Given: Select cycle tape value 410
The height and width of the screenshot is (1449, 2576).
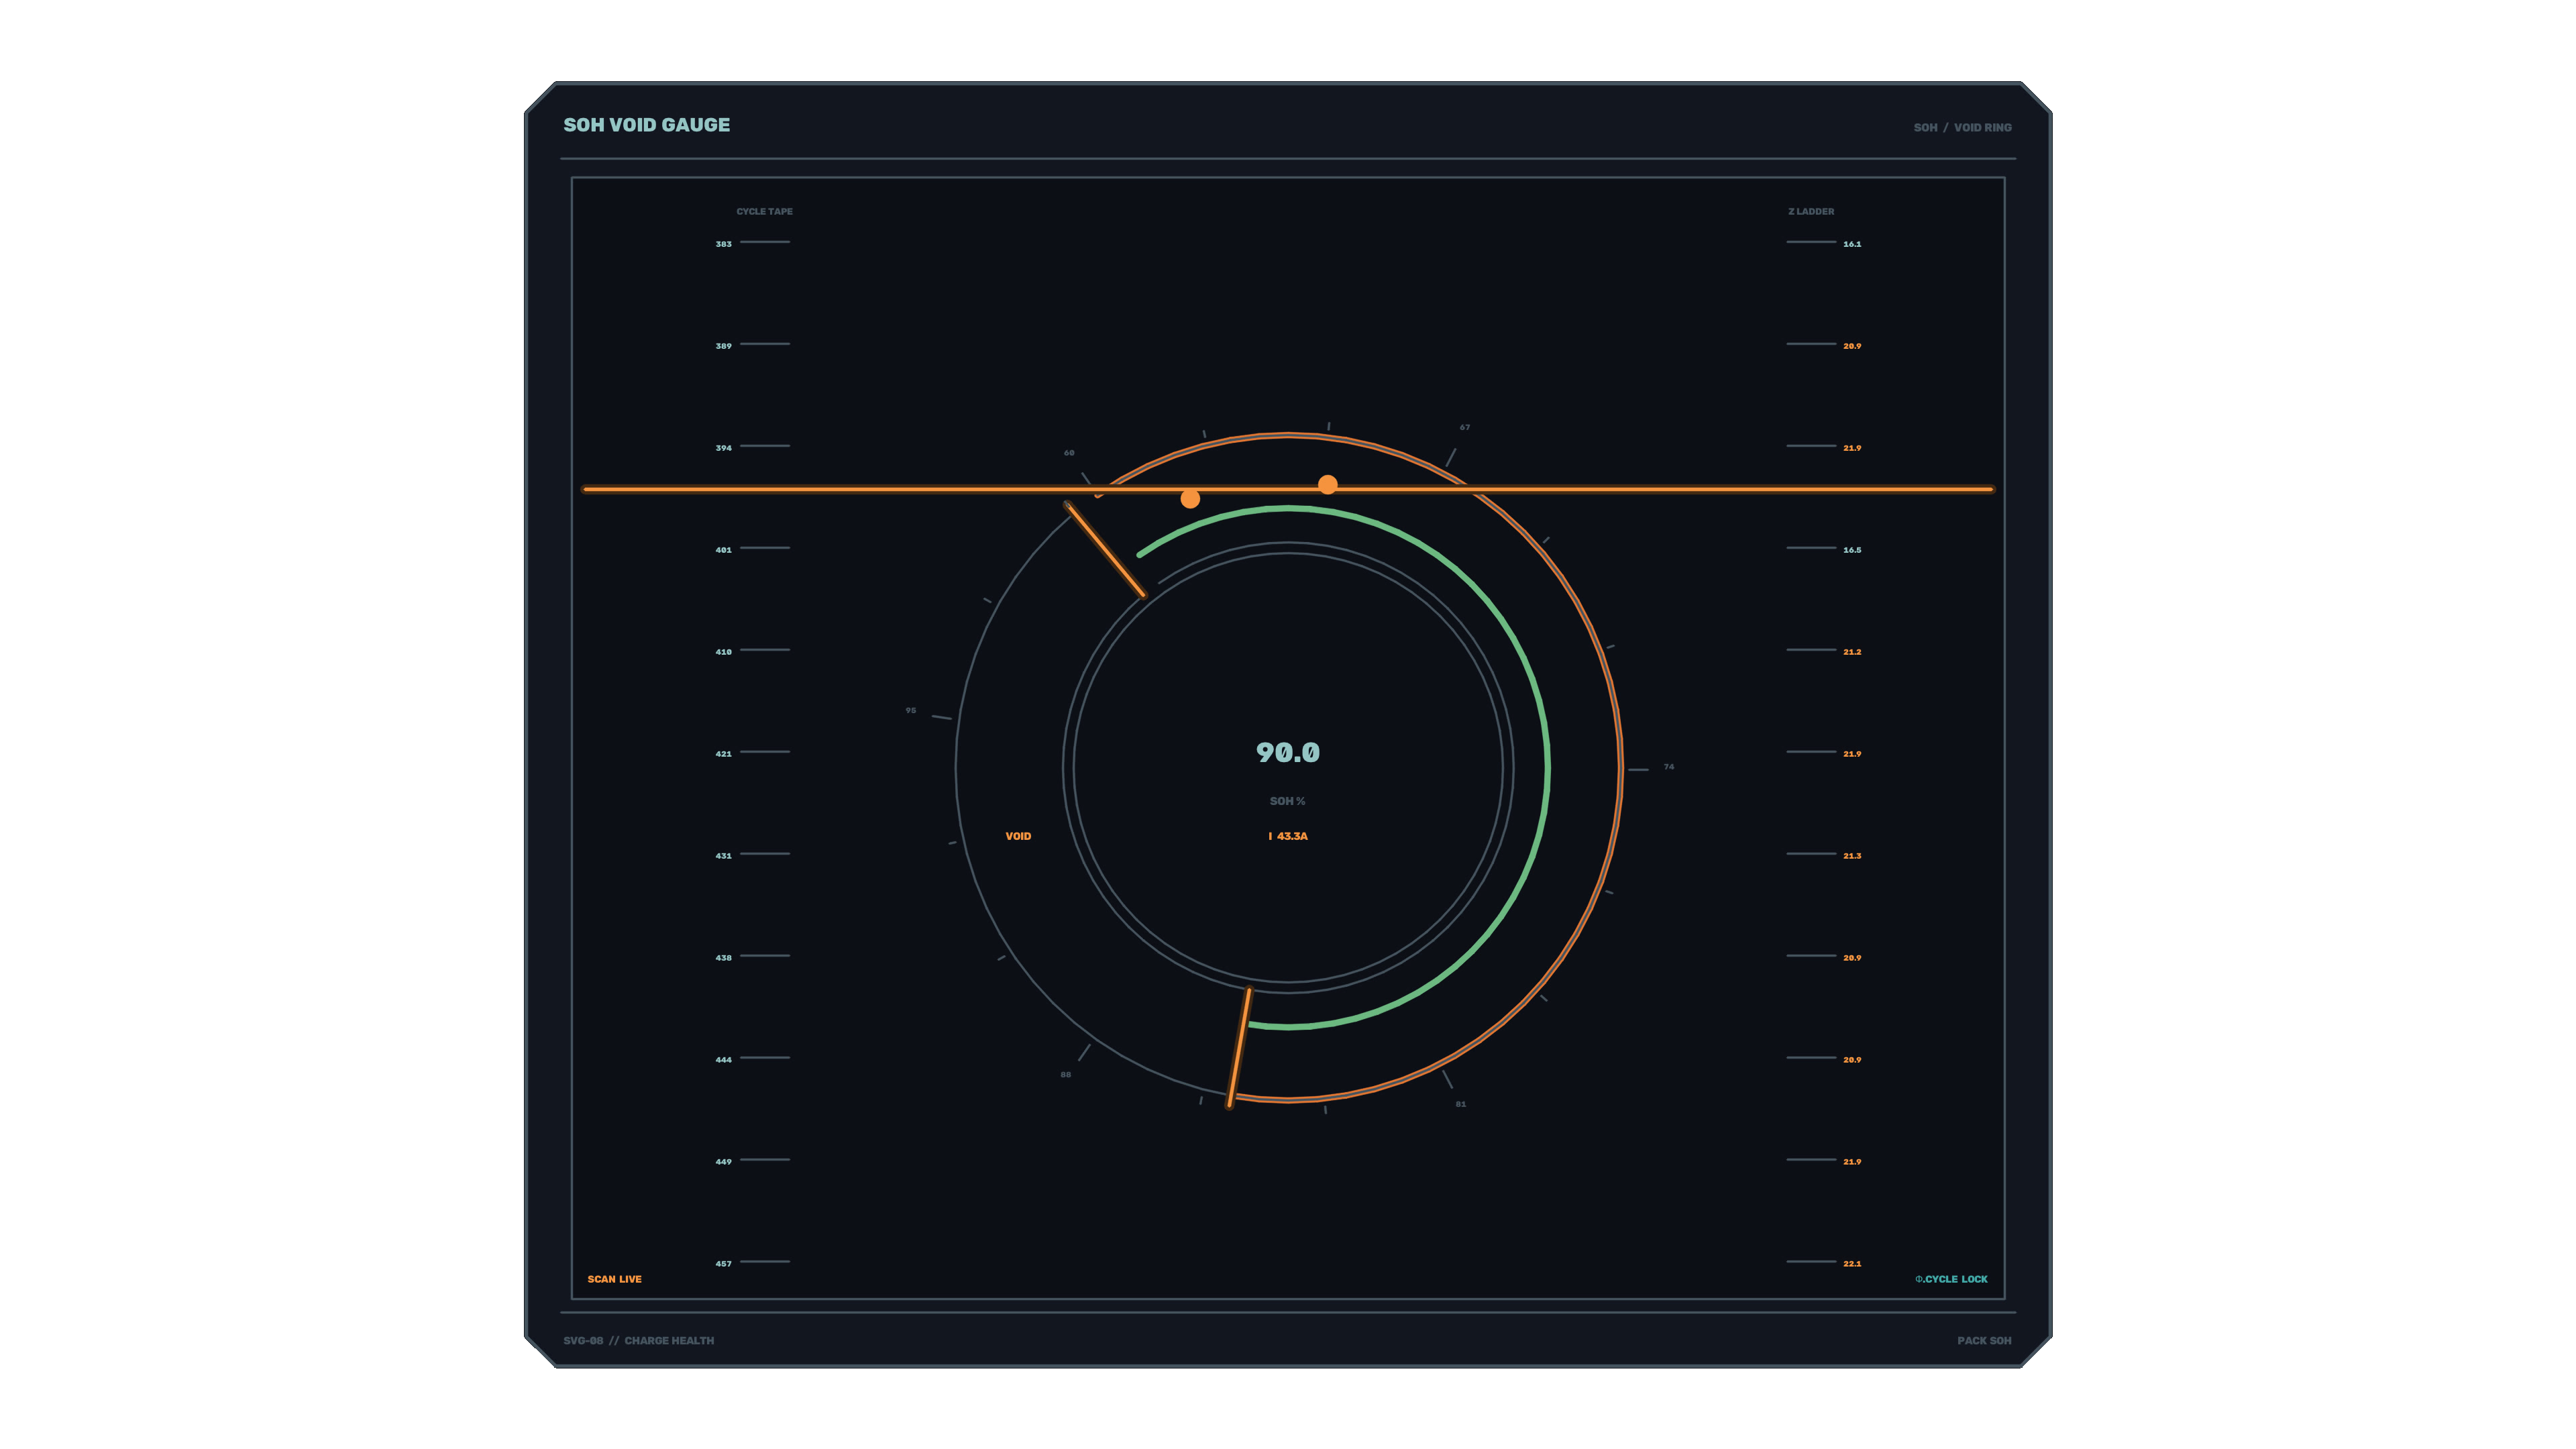Looking at the screenshot, I should pyautogui.click(x=723, y=652).
